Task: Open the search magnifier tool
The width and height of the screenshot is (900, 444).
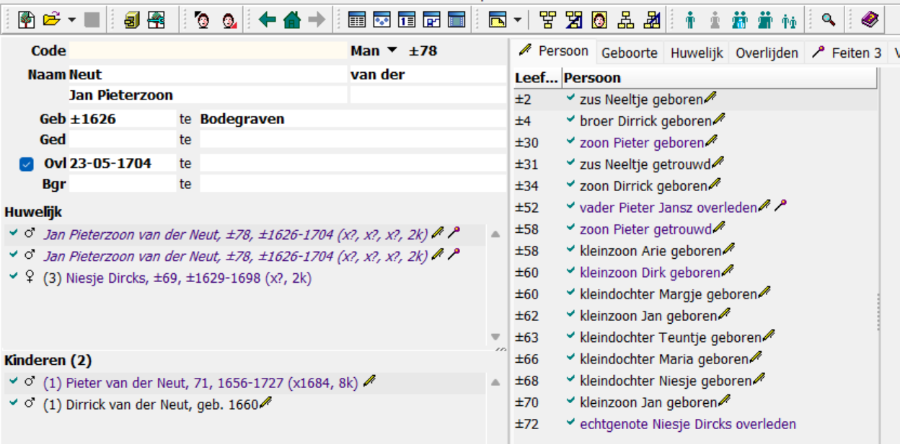Action: click(x=828, y=19)
